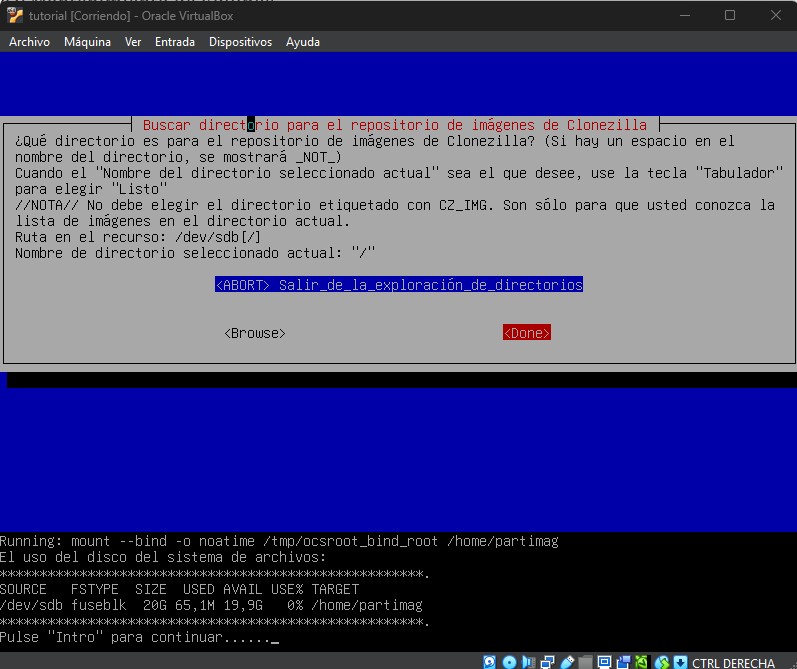Click the USB devices status icon
Viewport: 797px width, 669px height.
(x=567, y=662)
